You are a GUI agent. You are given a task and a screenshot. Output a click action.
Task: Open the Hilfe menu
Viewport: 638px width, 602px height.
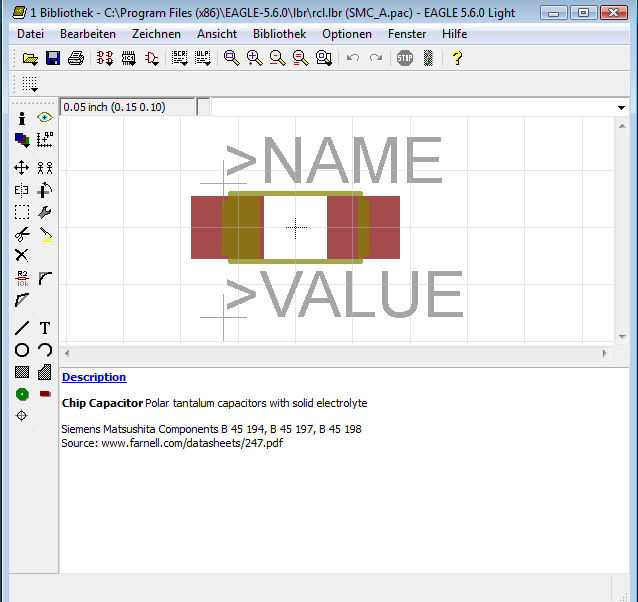(x=454, y=34)
